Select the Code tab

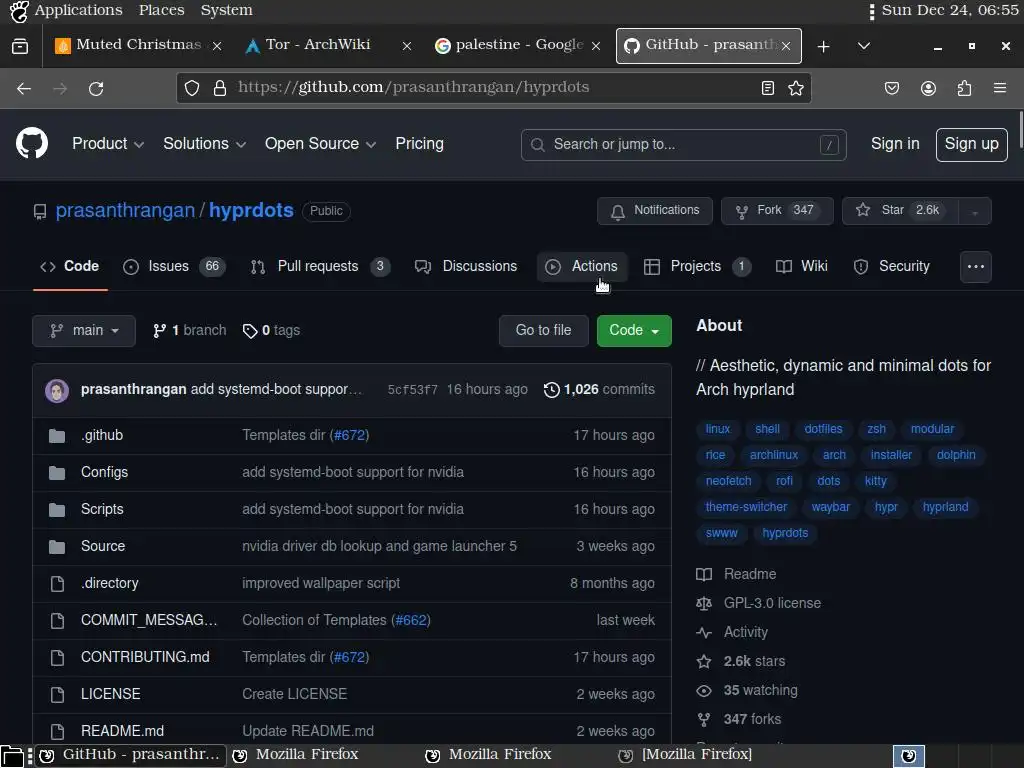(x=70, y=266)
